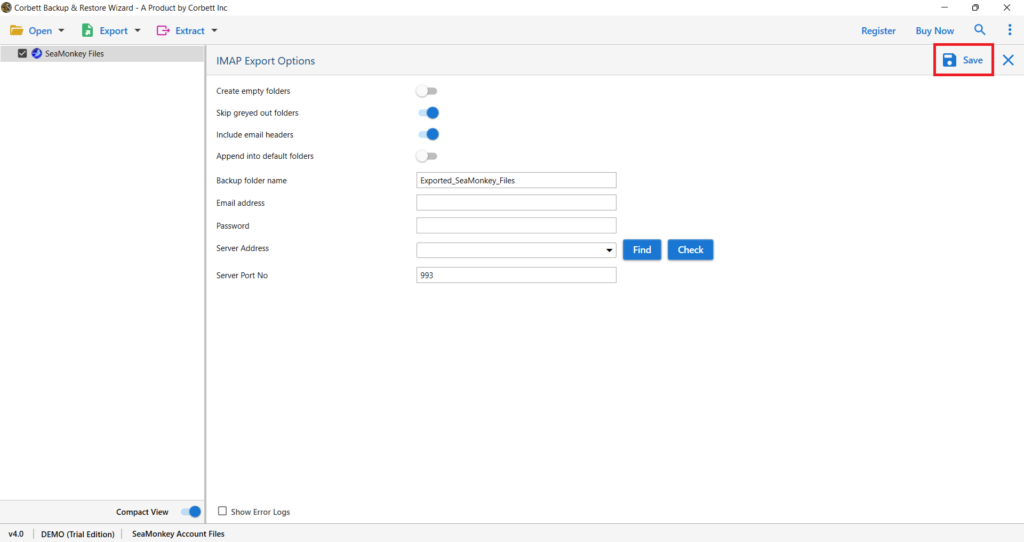The image size is (1024, 542).
Task: Turn off Include email headers toggle
Action: [x=428, y=135]
